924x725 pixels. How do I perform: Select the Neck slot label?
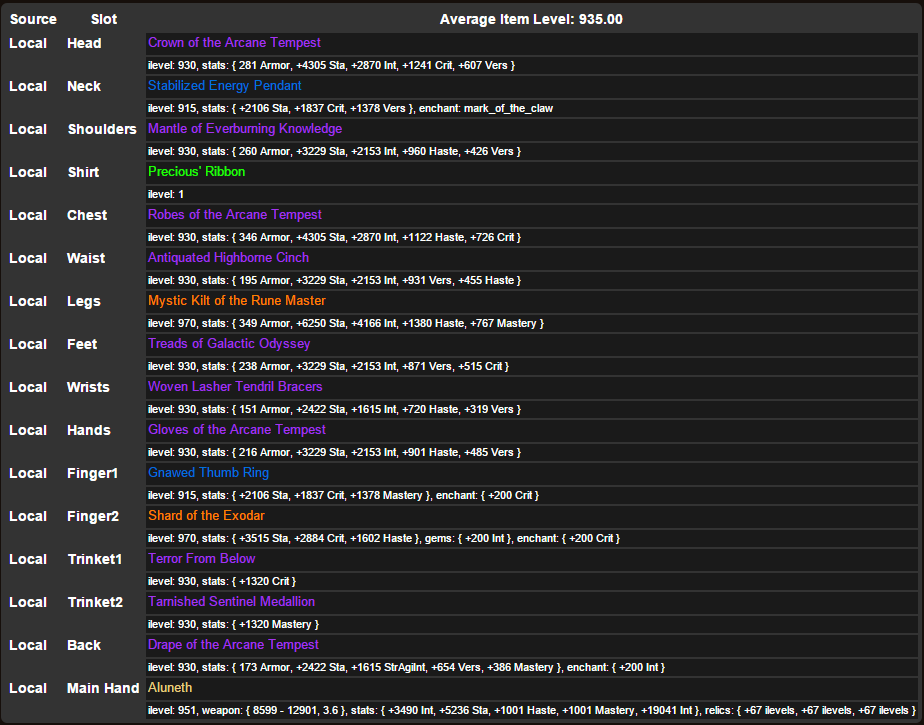[x=84, y=87]
